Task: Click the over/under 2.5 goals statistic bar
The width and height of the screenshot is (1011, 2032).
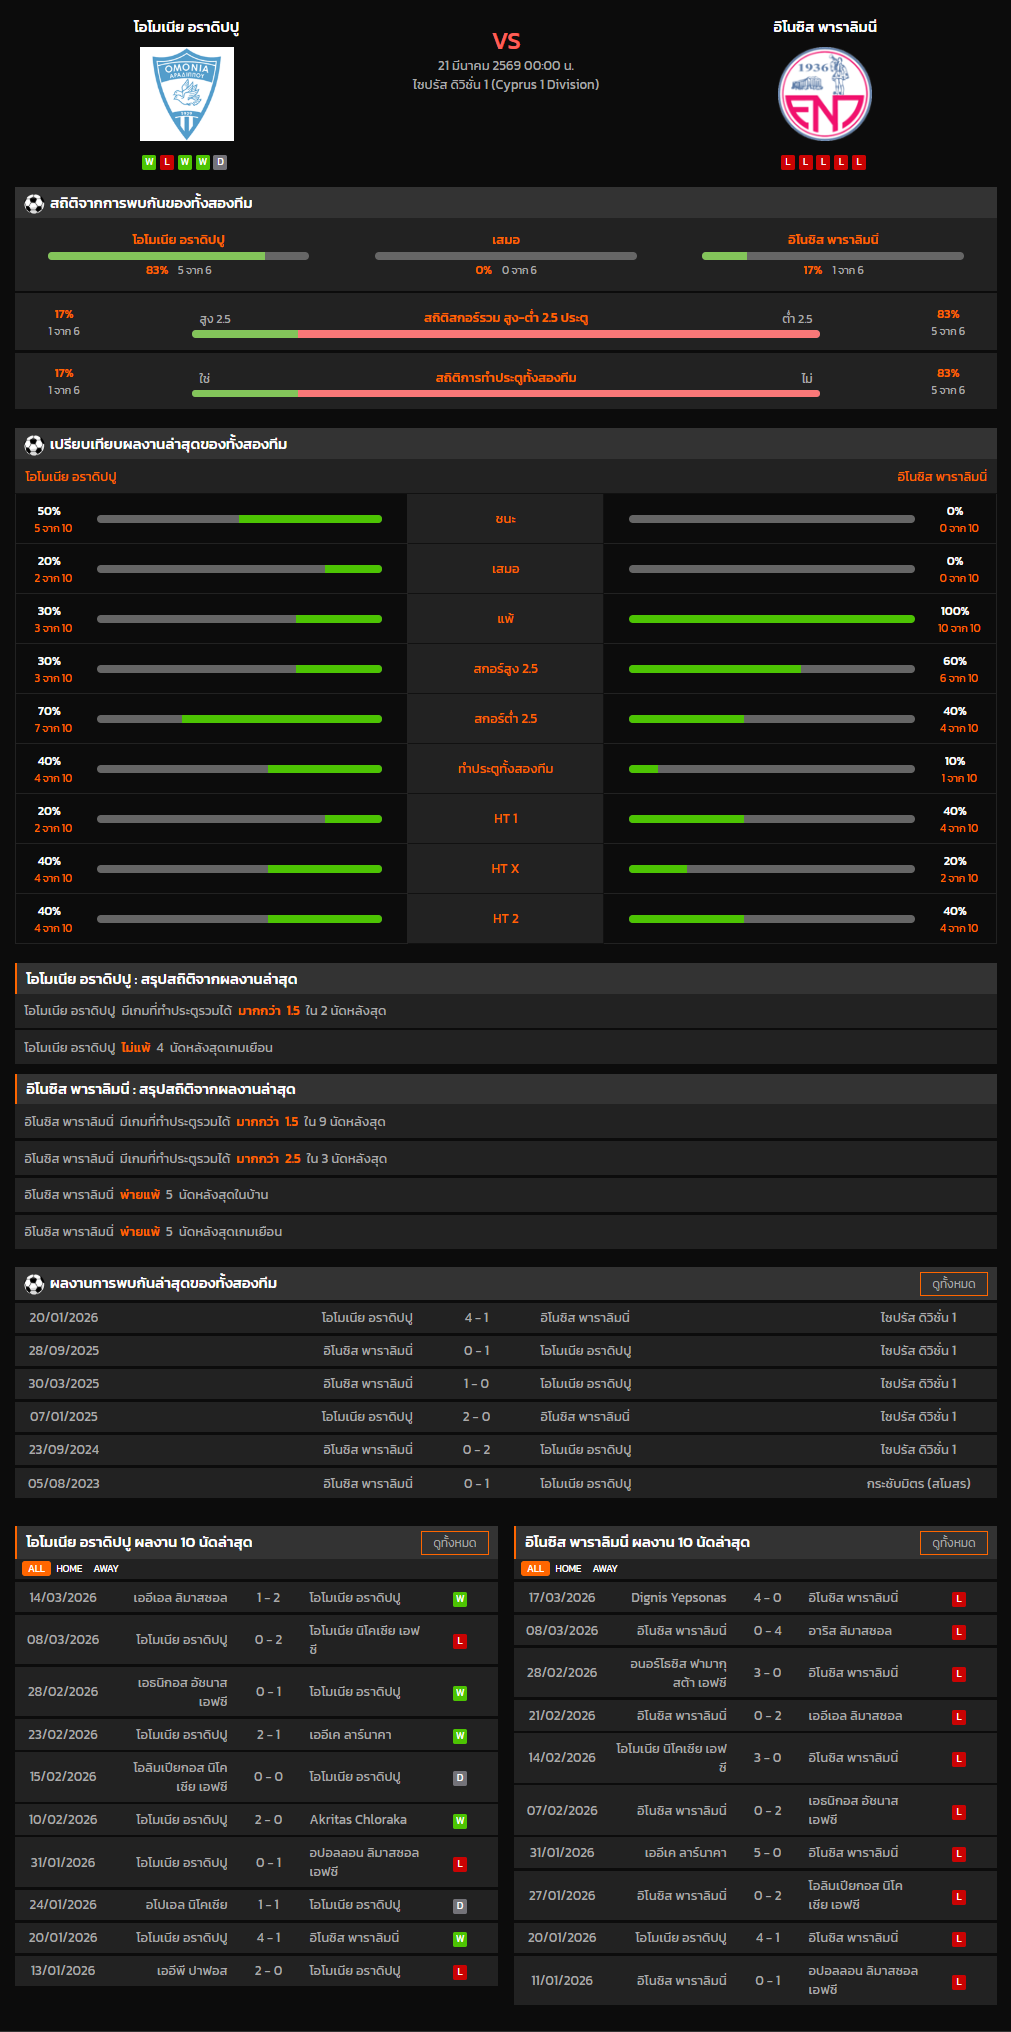Action: pos(506,334)
